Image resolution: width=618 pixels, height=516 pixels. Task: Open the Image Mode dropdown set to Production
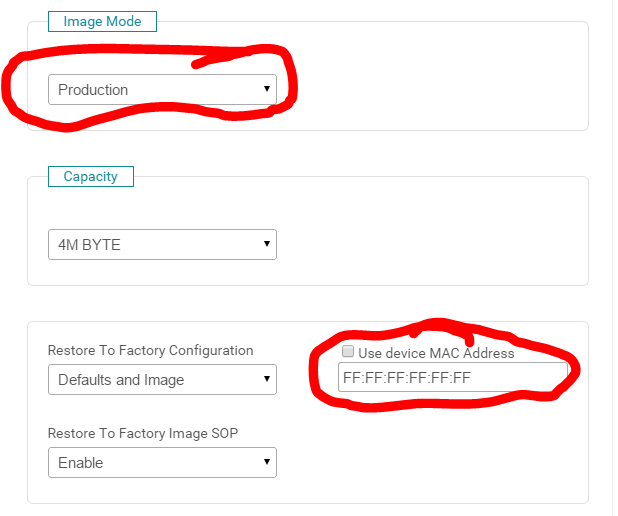click(x=162, y=90)
